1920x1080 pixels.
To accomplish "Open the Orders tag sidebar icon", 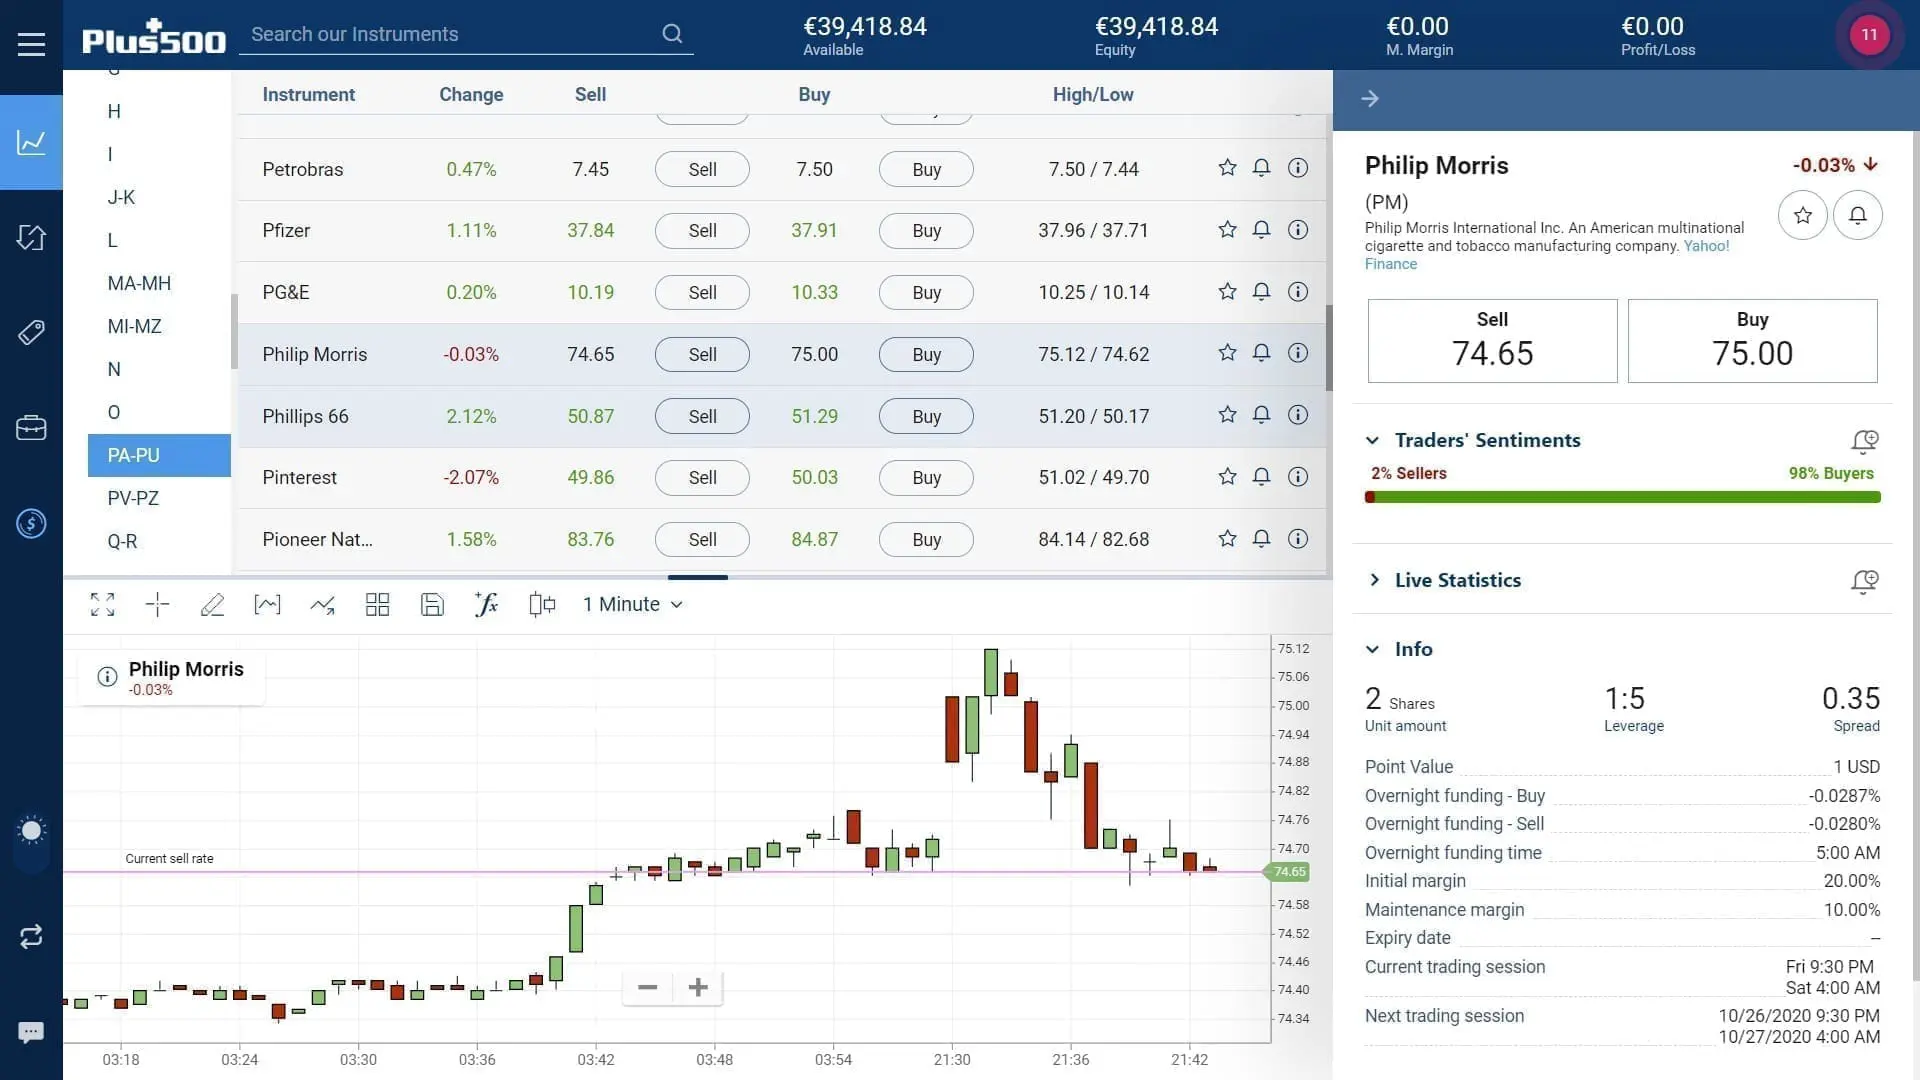I will 31,332.
